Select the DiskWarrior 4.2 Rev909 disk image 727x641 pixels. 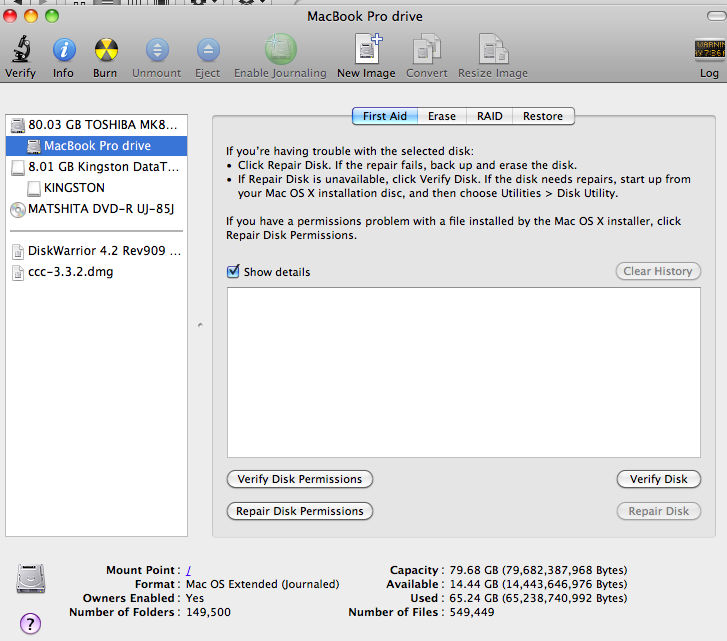click(x=96, y=251)
